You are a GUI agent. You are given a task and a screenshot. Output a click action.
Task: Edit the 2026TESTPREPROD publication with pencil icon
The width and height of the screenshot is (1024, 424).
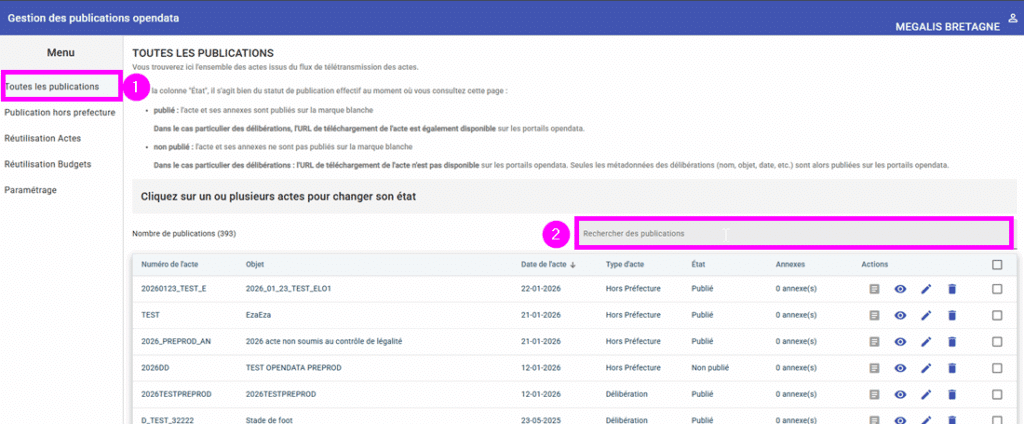(x=926, y=394)
